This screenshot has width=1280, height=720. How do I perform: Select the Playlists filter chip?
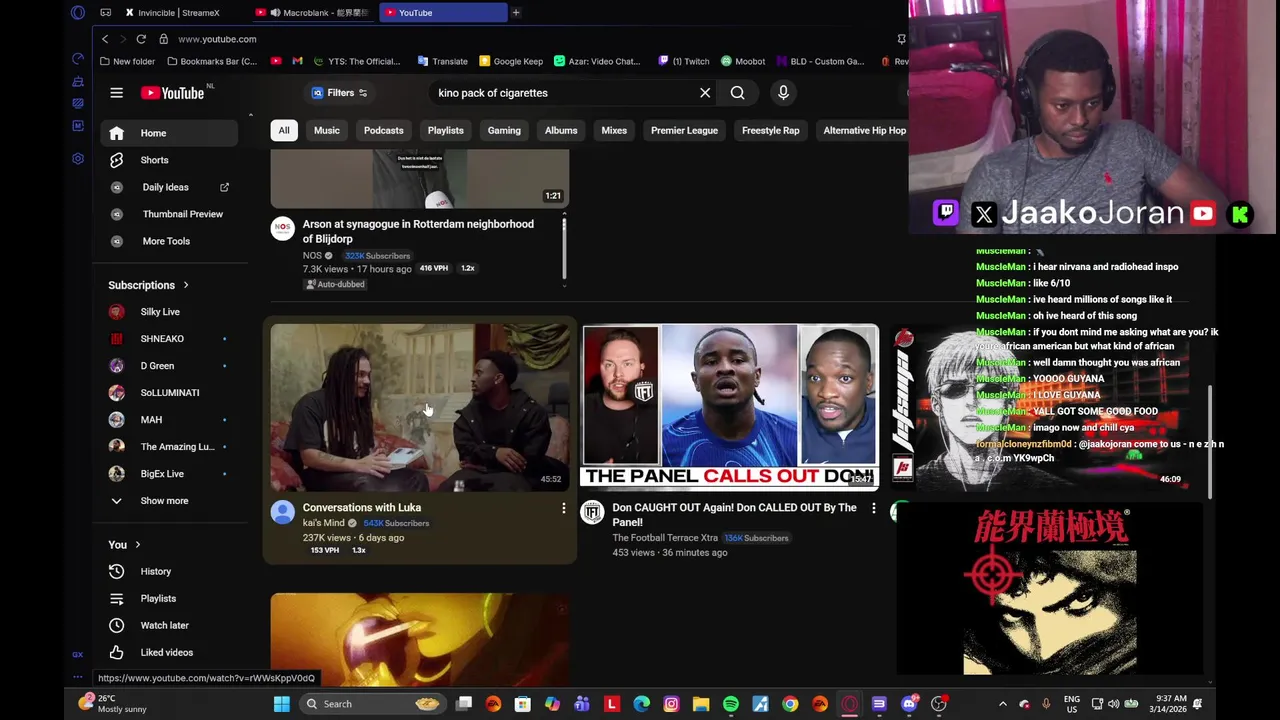(446, 130)
